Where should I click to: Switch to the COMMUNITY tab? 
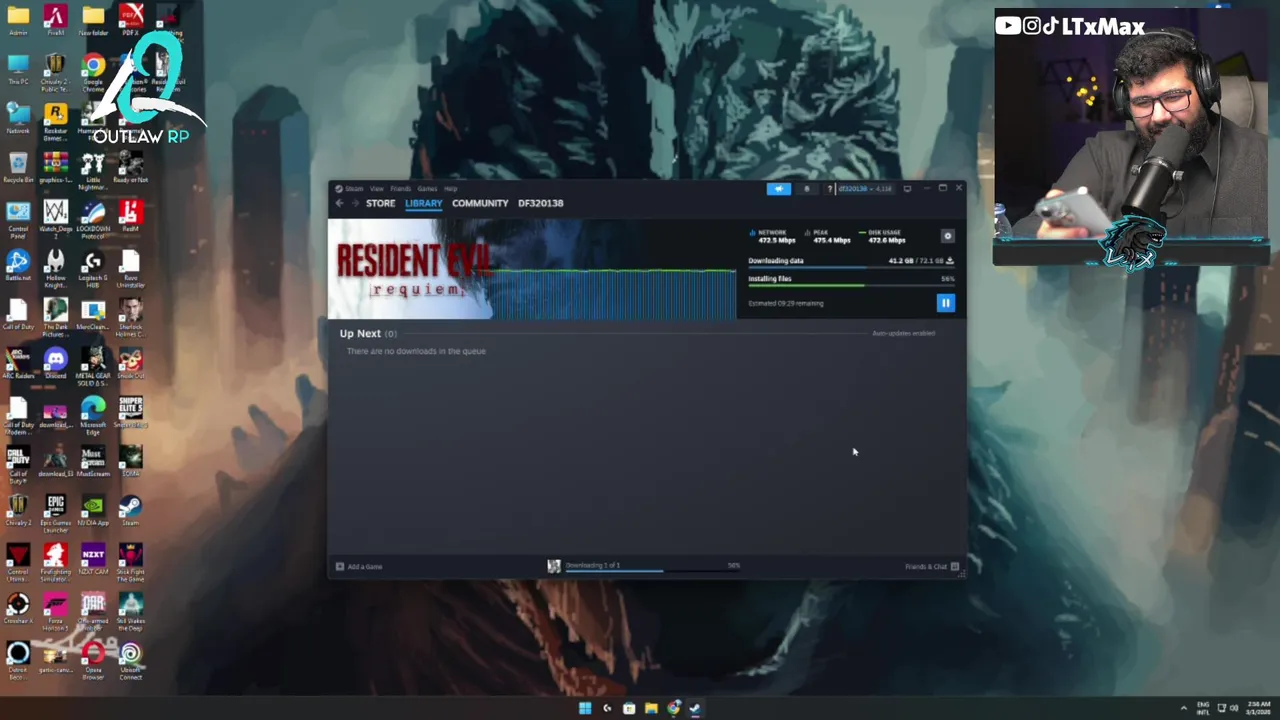coord(480,203)
